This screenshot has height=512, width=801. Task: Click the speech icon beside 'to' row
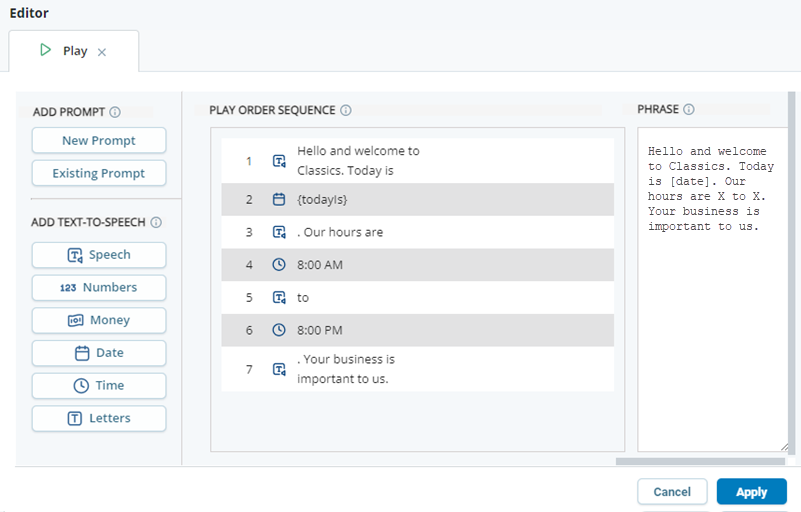[x=279, y=298]
